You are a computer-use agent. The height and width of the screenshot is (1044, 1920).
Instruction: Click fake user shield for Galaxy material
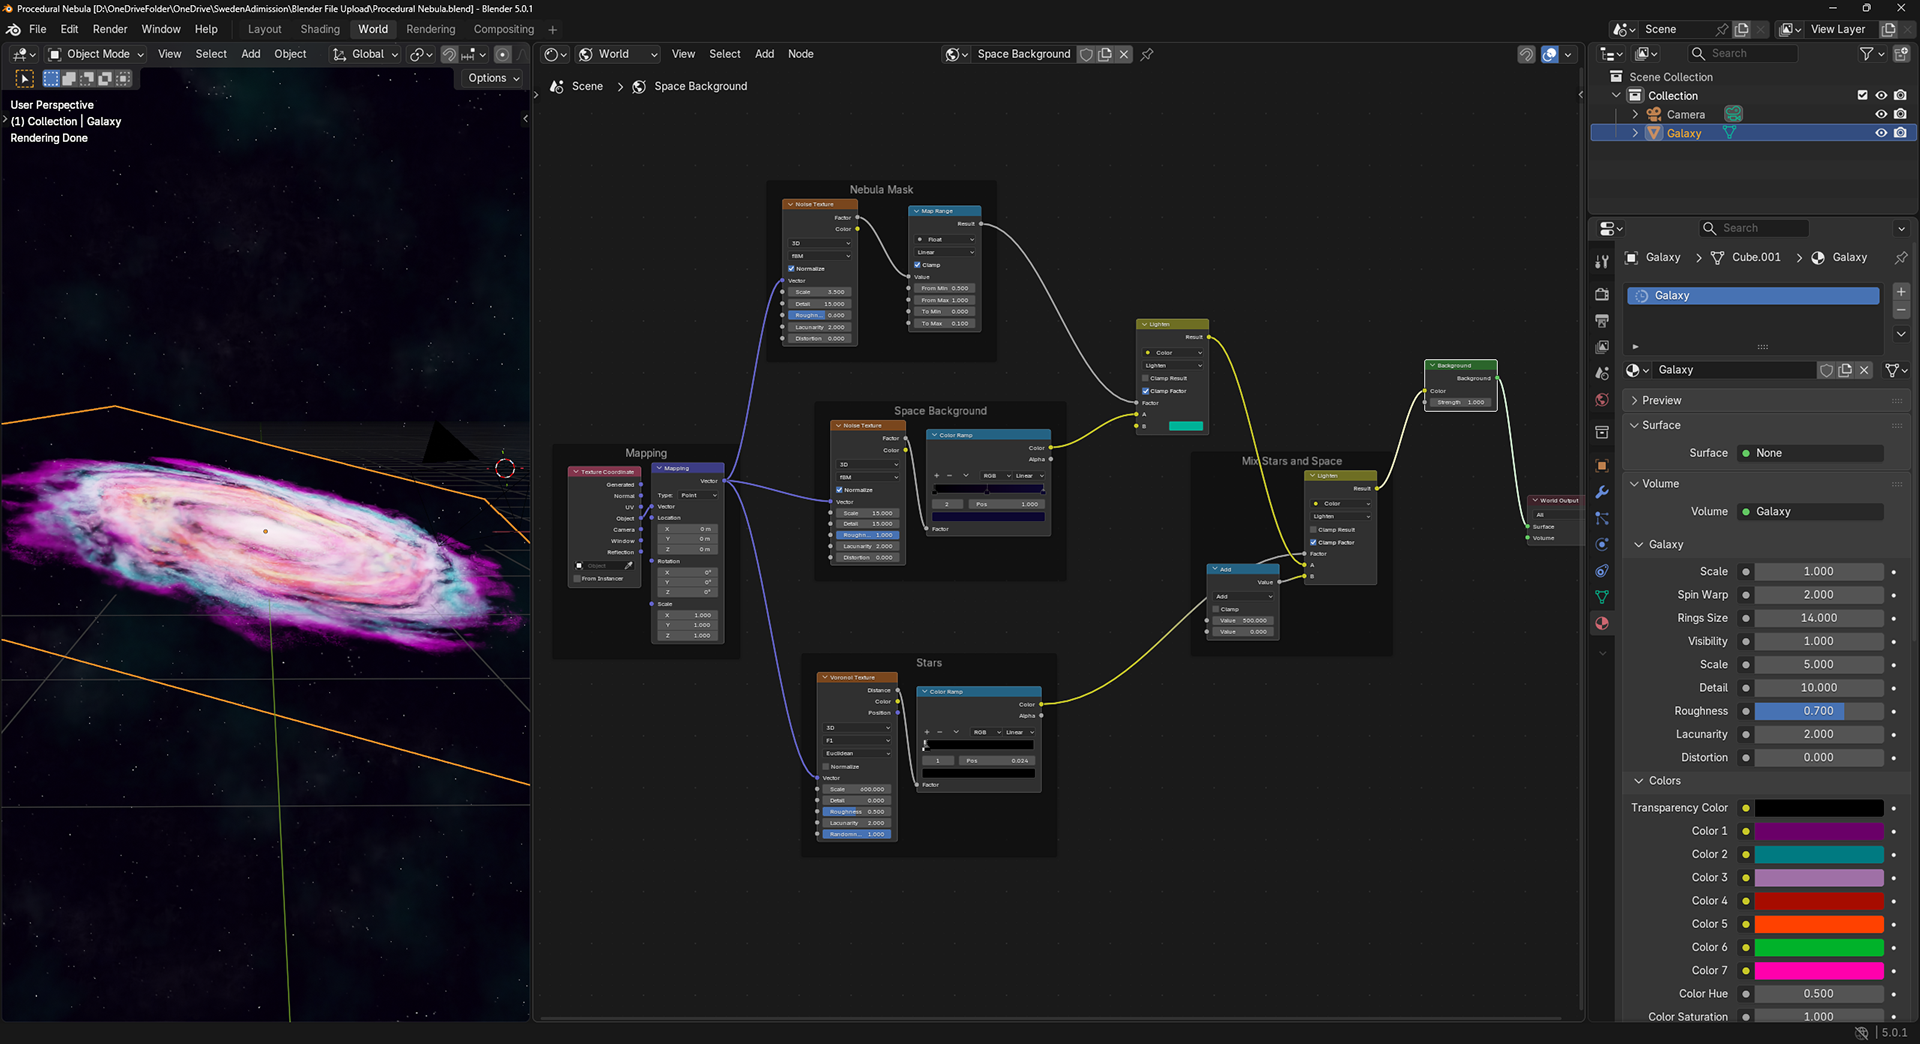click(1826, 370)
